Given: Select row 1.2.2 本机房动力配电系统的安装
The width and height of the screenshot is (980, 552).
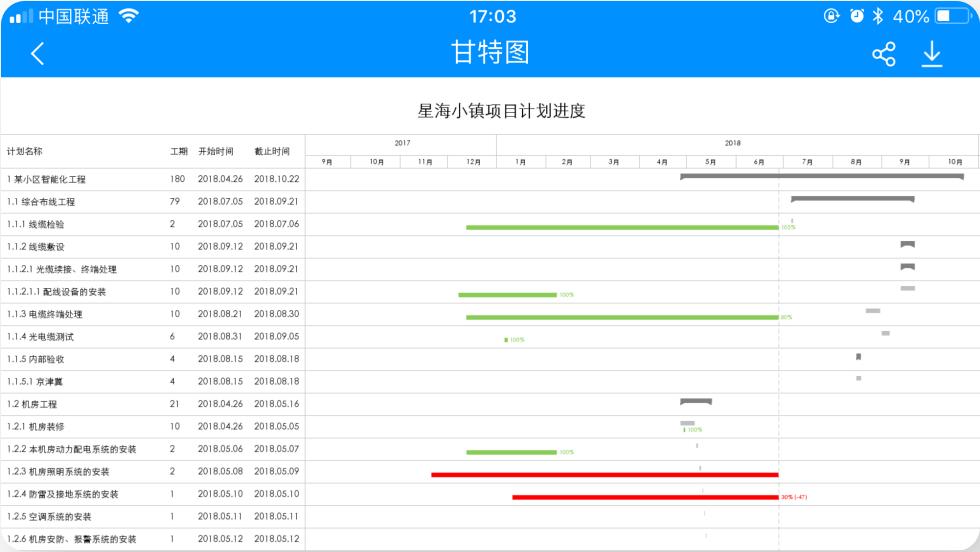Looking at the screenshot, I should (x=490, y=449).
